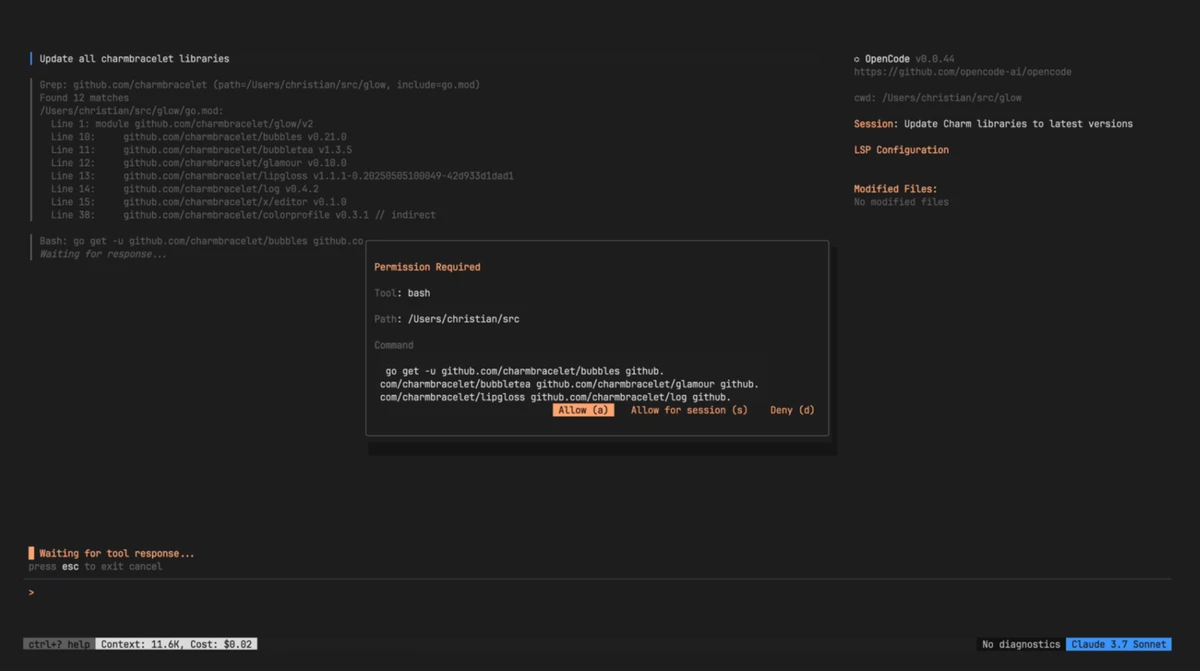The height and width of the screenshot is (671, 1200).
Task: Click the 'press esc to exit cancel' hint
Action: click(95, 567)
